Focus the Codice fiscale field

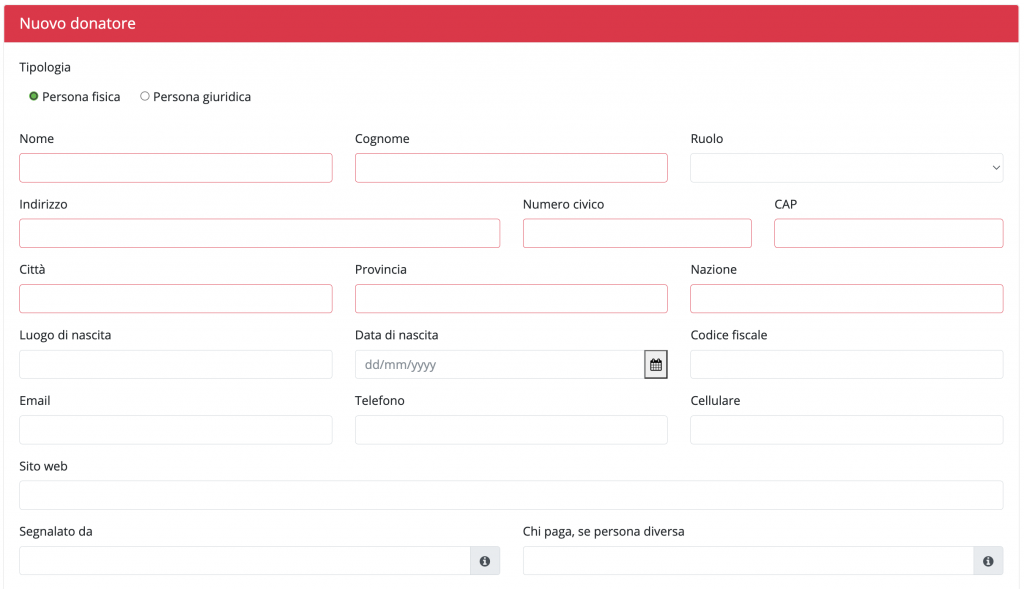tap(846, 364)
